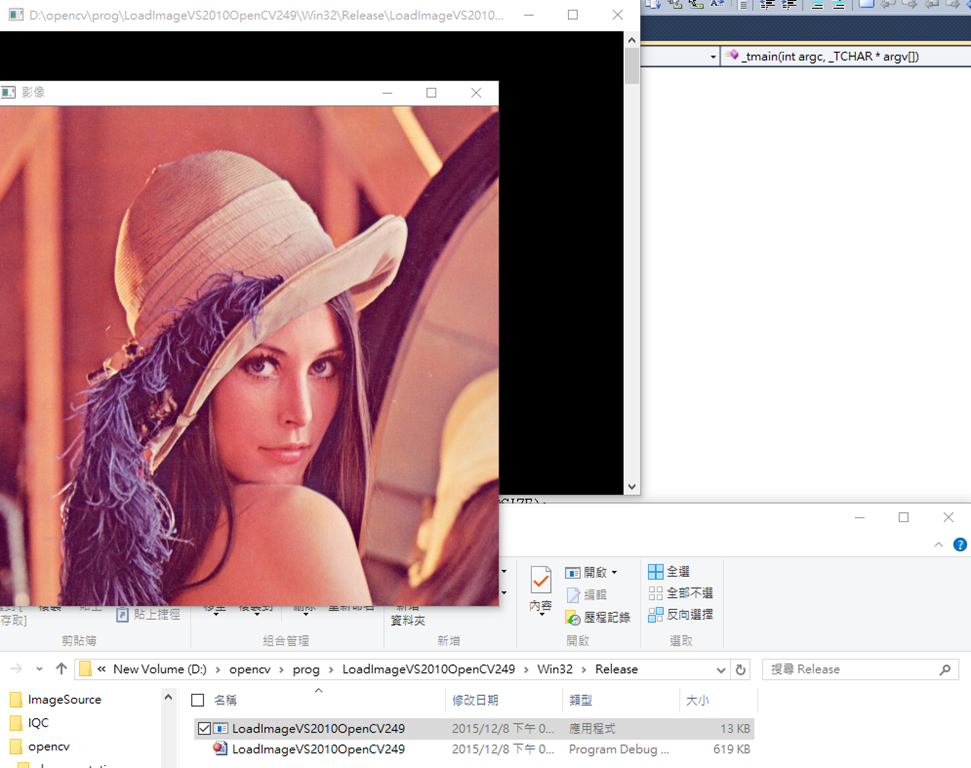Screen dimensions: 971x768
Task: Click the 開啟 (Open) ribbon button icon
Action: point(572,573)
